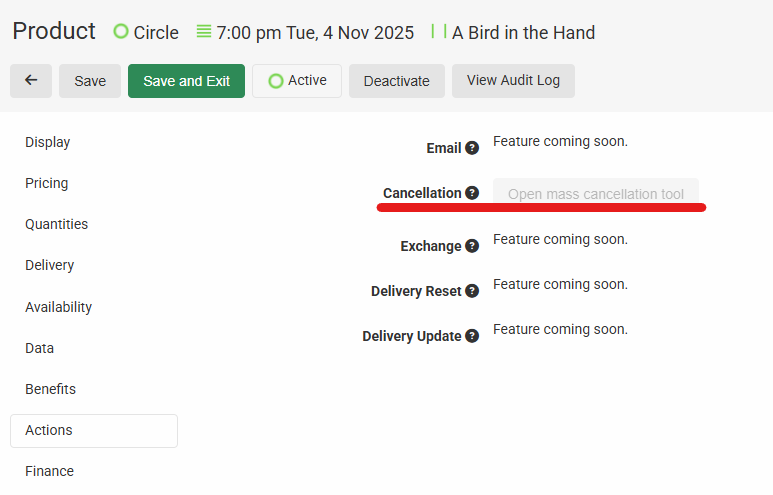Click the back arrow button
Image resolution: width=773 pixels, height=495 pixels.
31,81
